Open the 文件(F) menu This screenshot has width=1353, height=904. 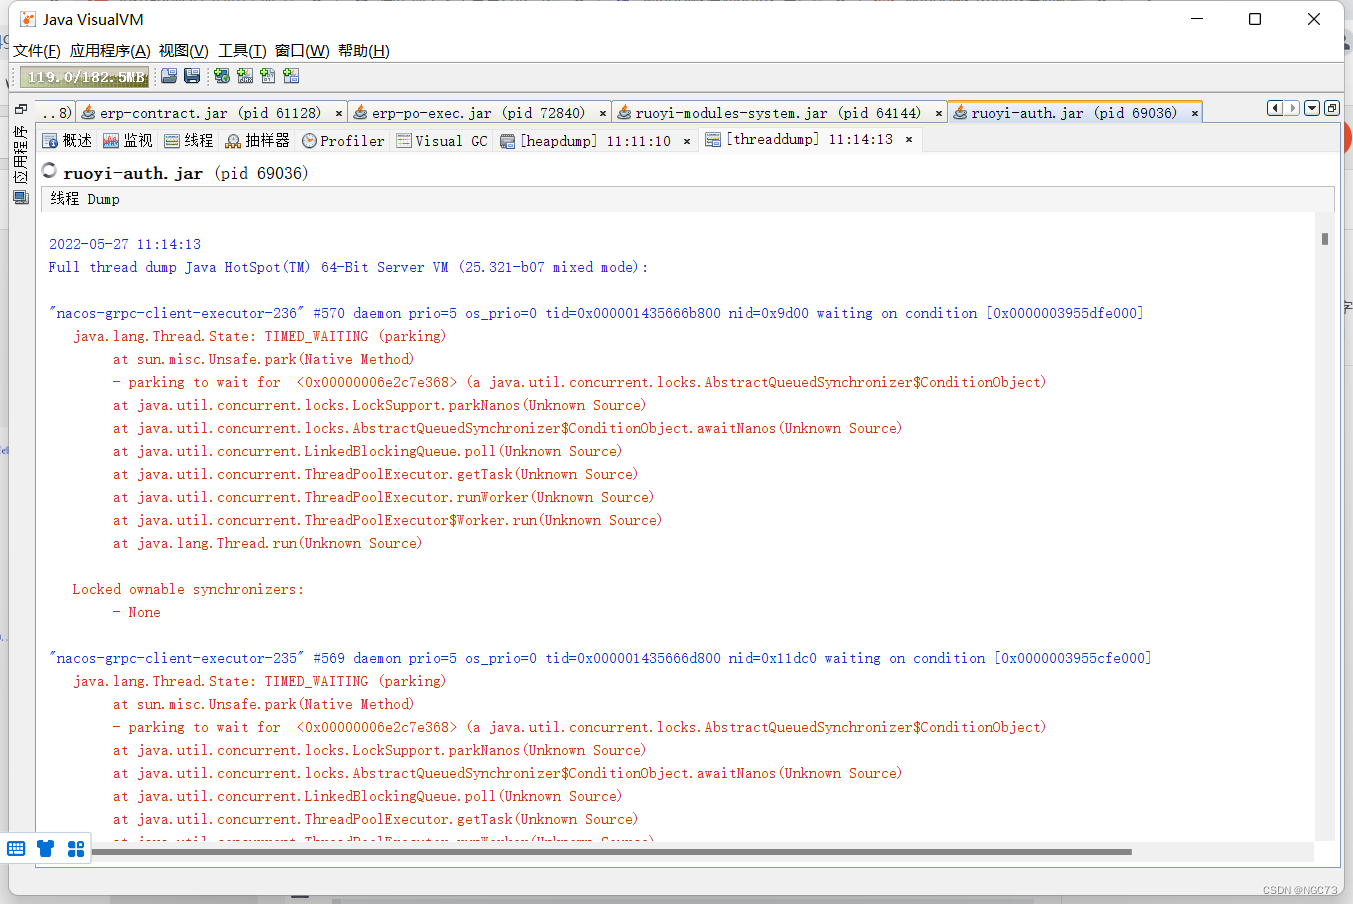pos(37,51)
